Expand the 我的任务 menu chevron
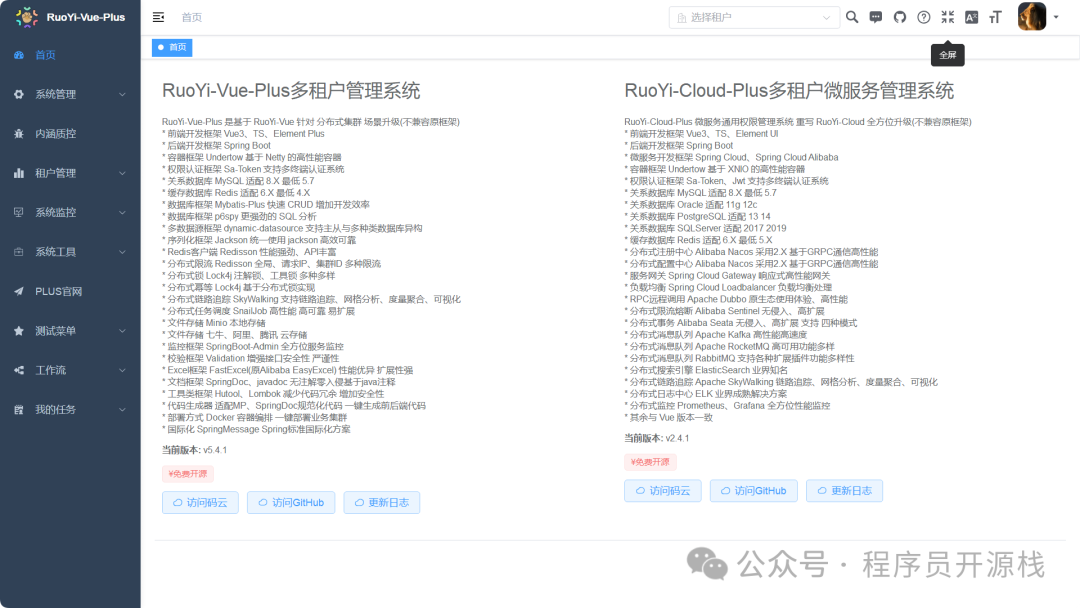Image resolution: width=1080 pixels, height=608 pixels. click(x=122, y=410)
